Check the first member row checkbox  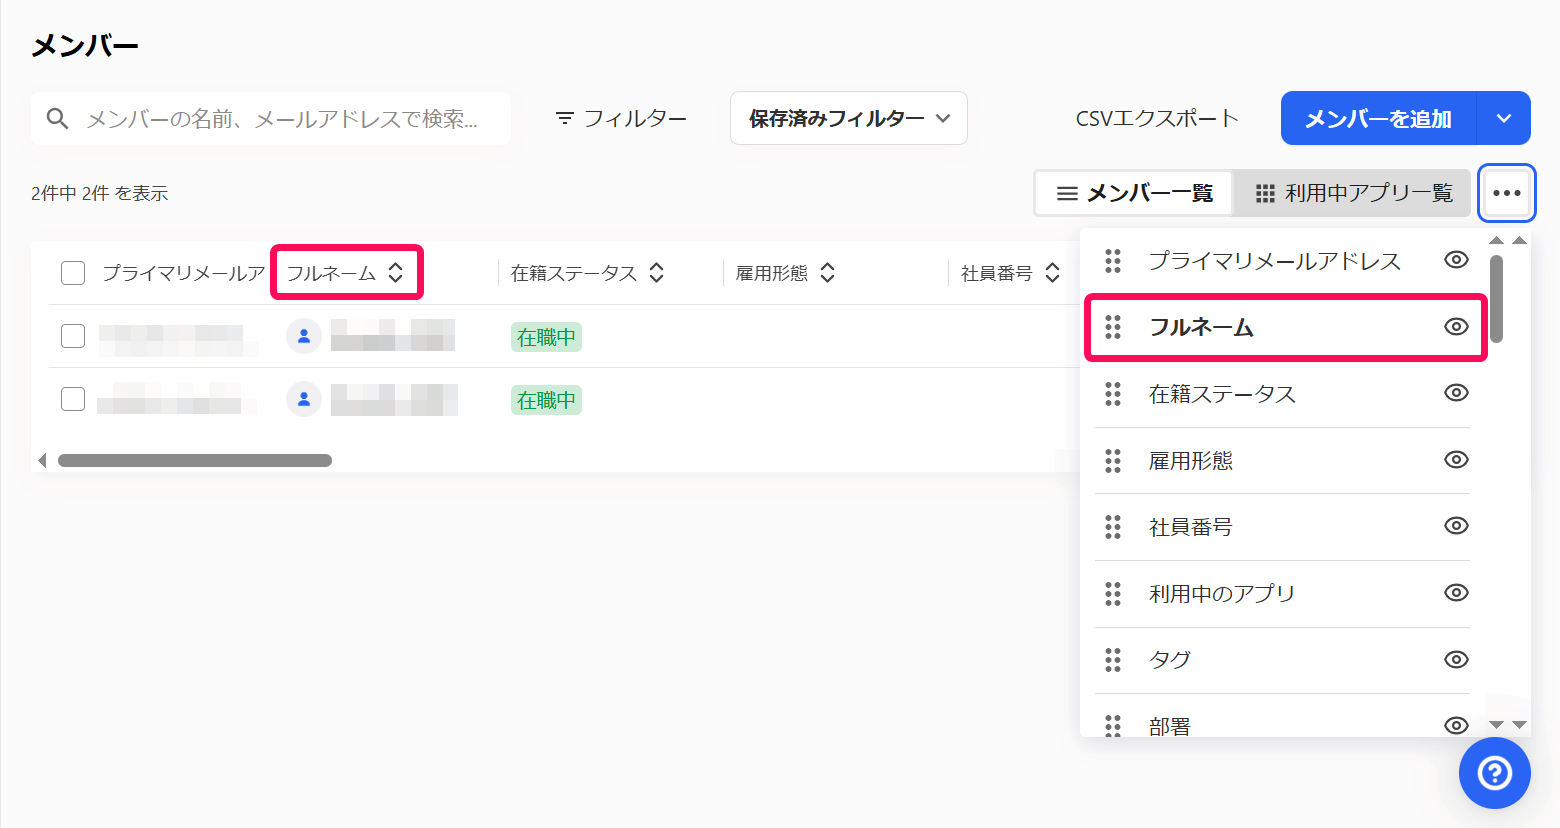coord(73,336)
